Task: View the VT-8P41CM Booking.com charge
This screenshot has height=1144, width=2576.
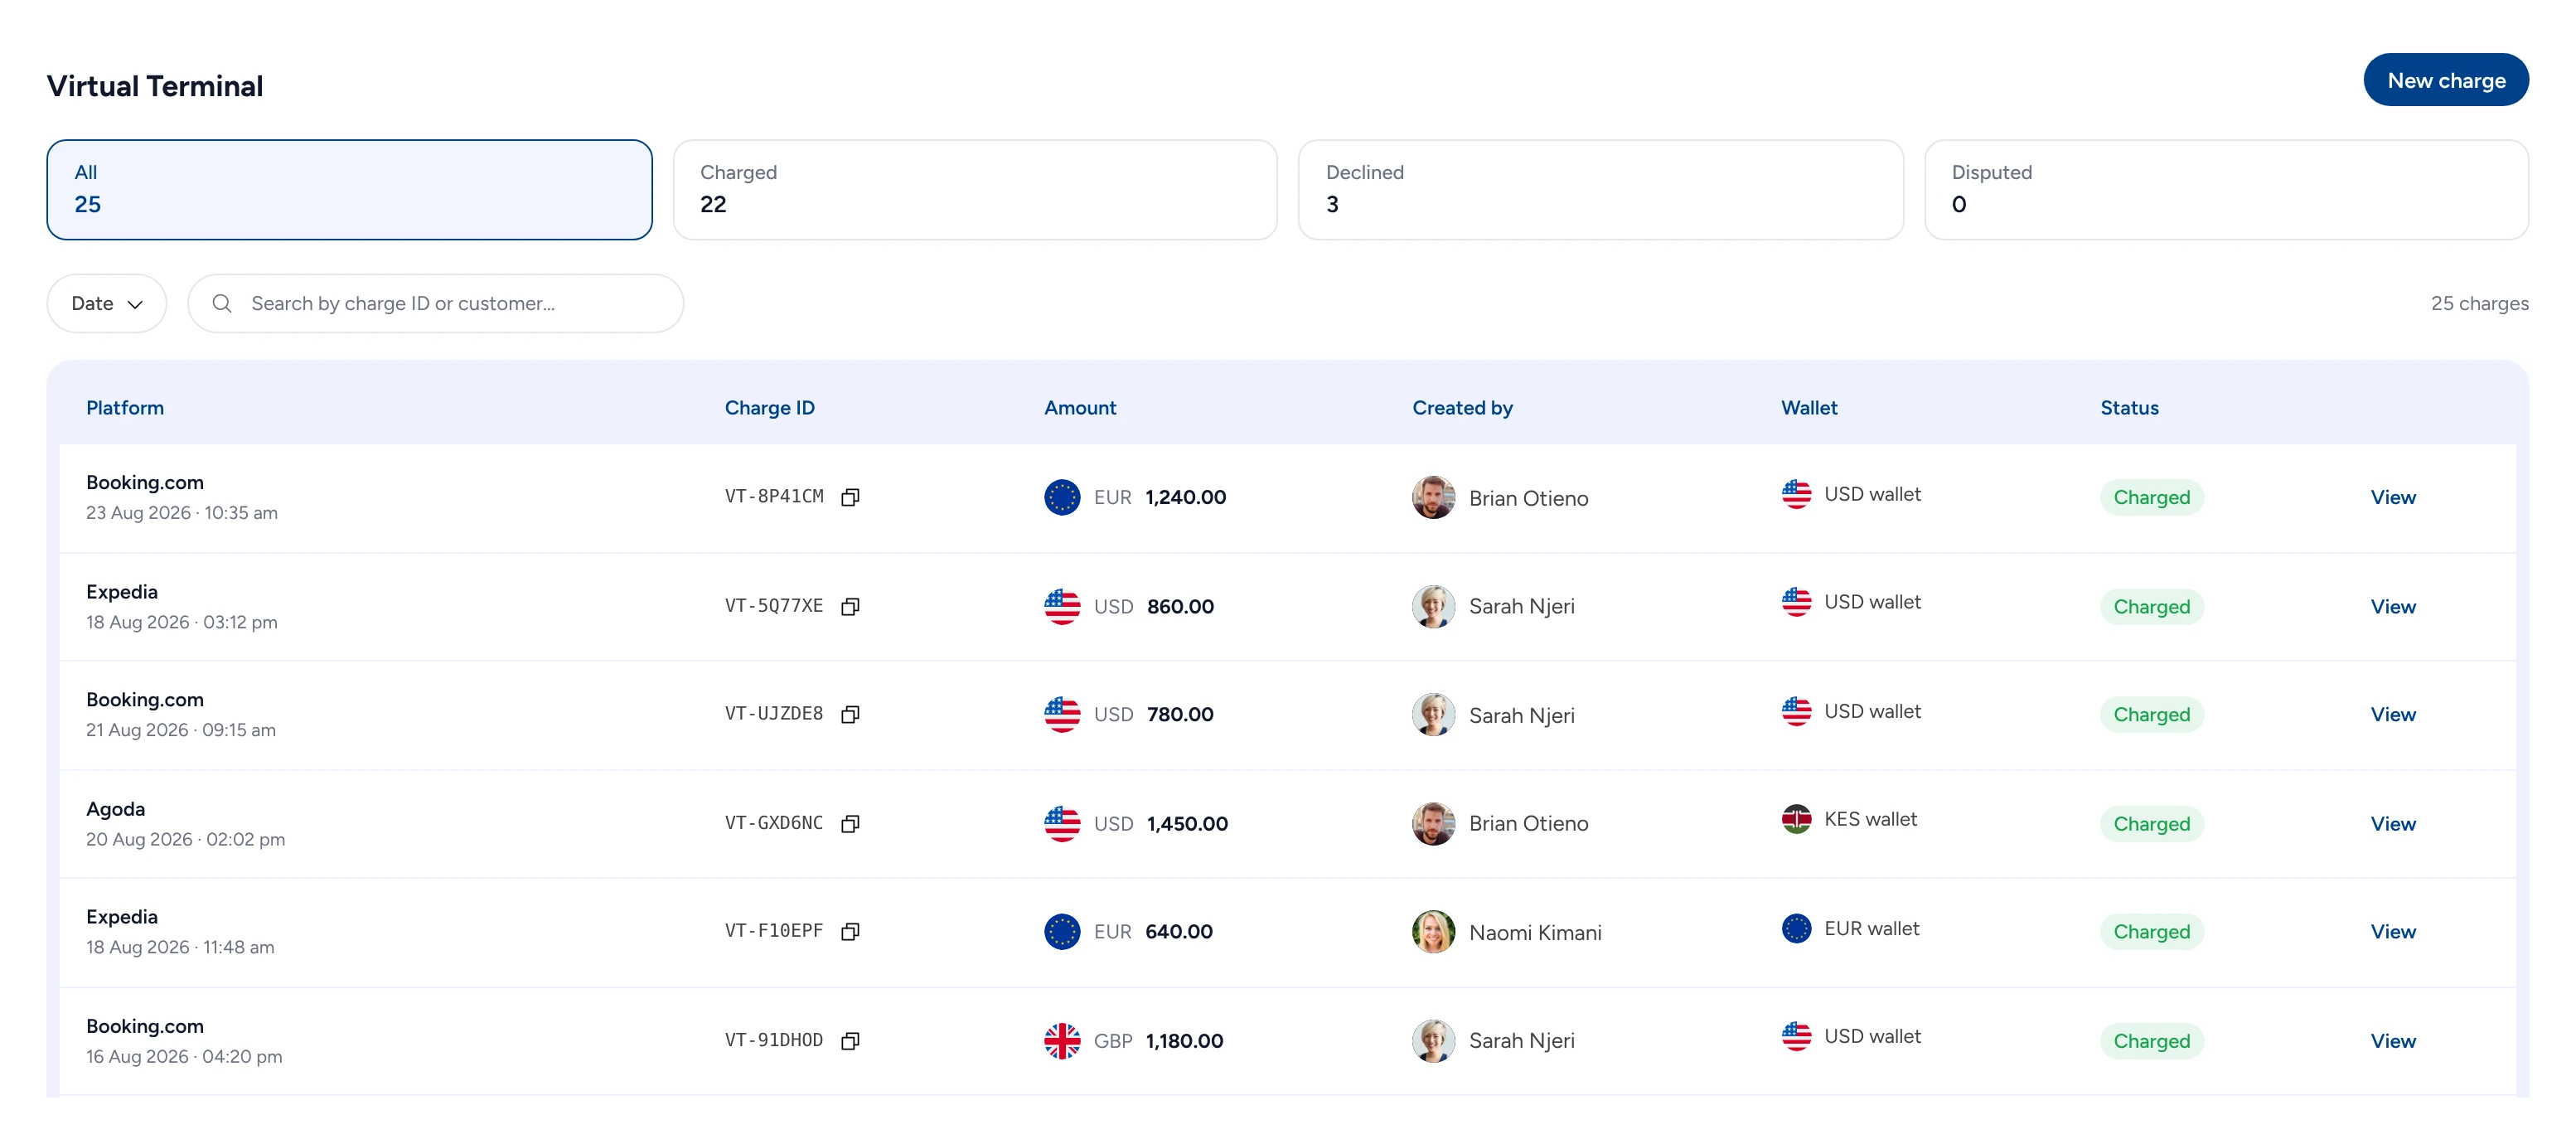Action: (2392, 497)
